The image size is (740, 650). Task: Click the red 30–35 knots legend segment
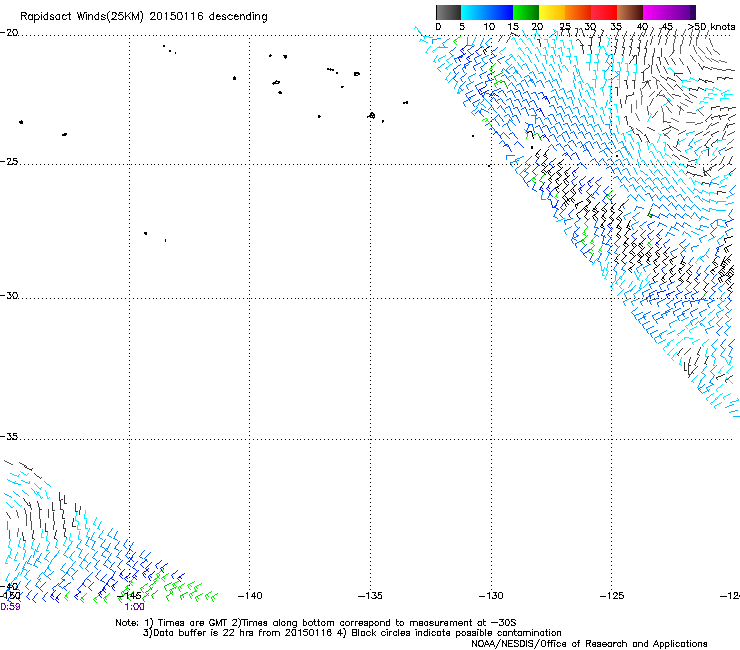(x=604, y=12)
